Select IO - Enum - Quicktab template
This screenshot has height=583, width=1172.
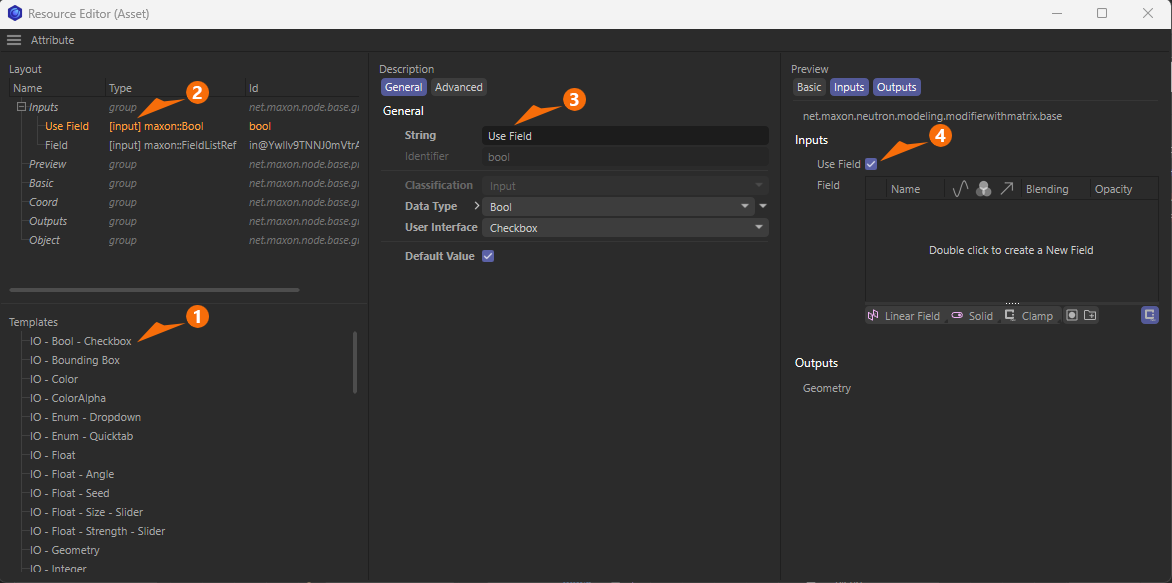pos(81,436)
